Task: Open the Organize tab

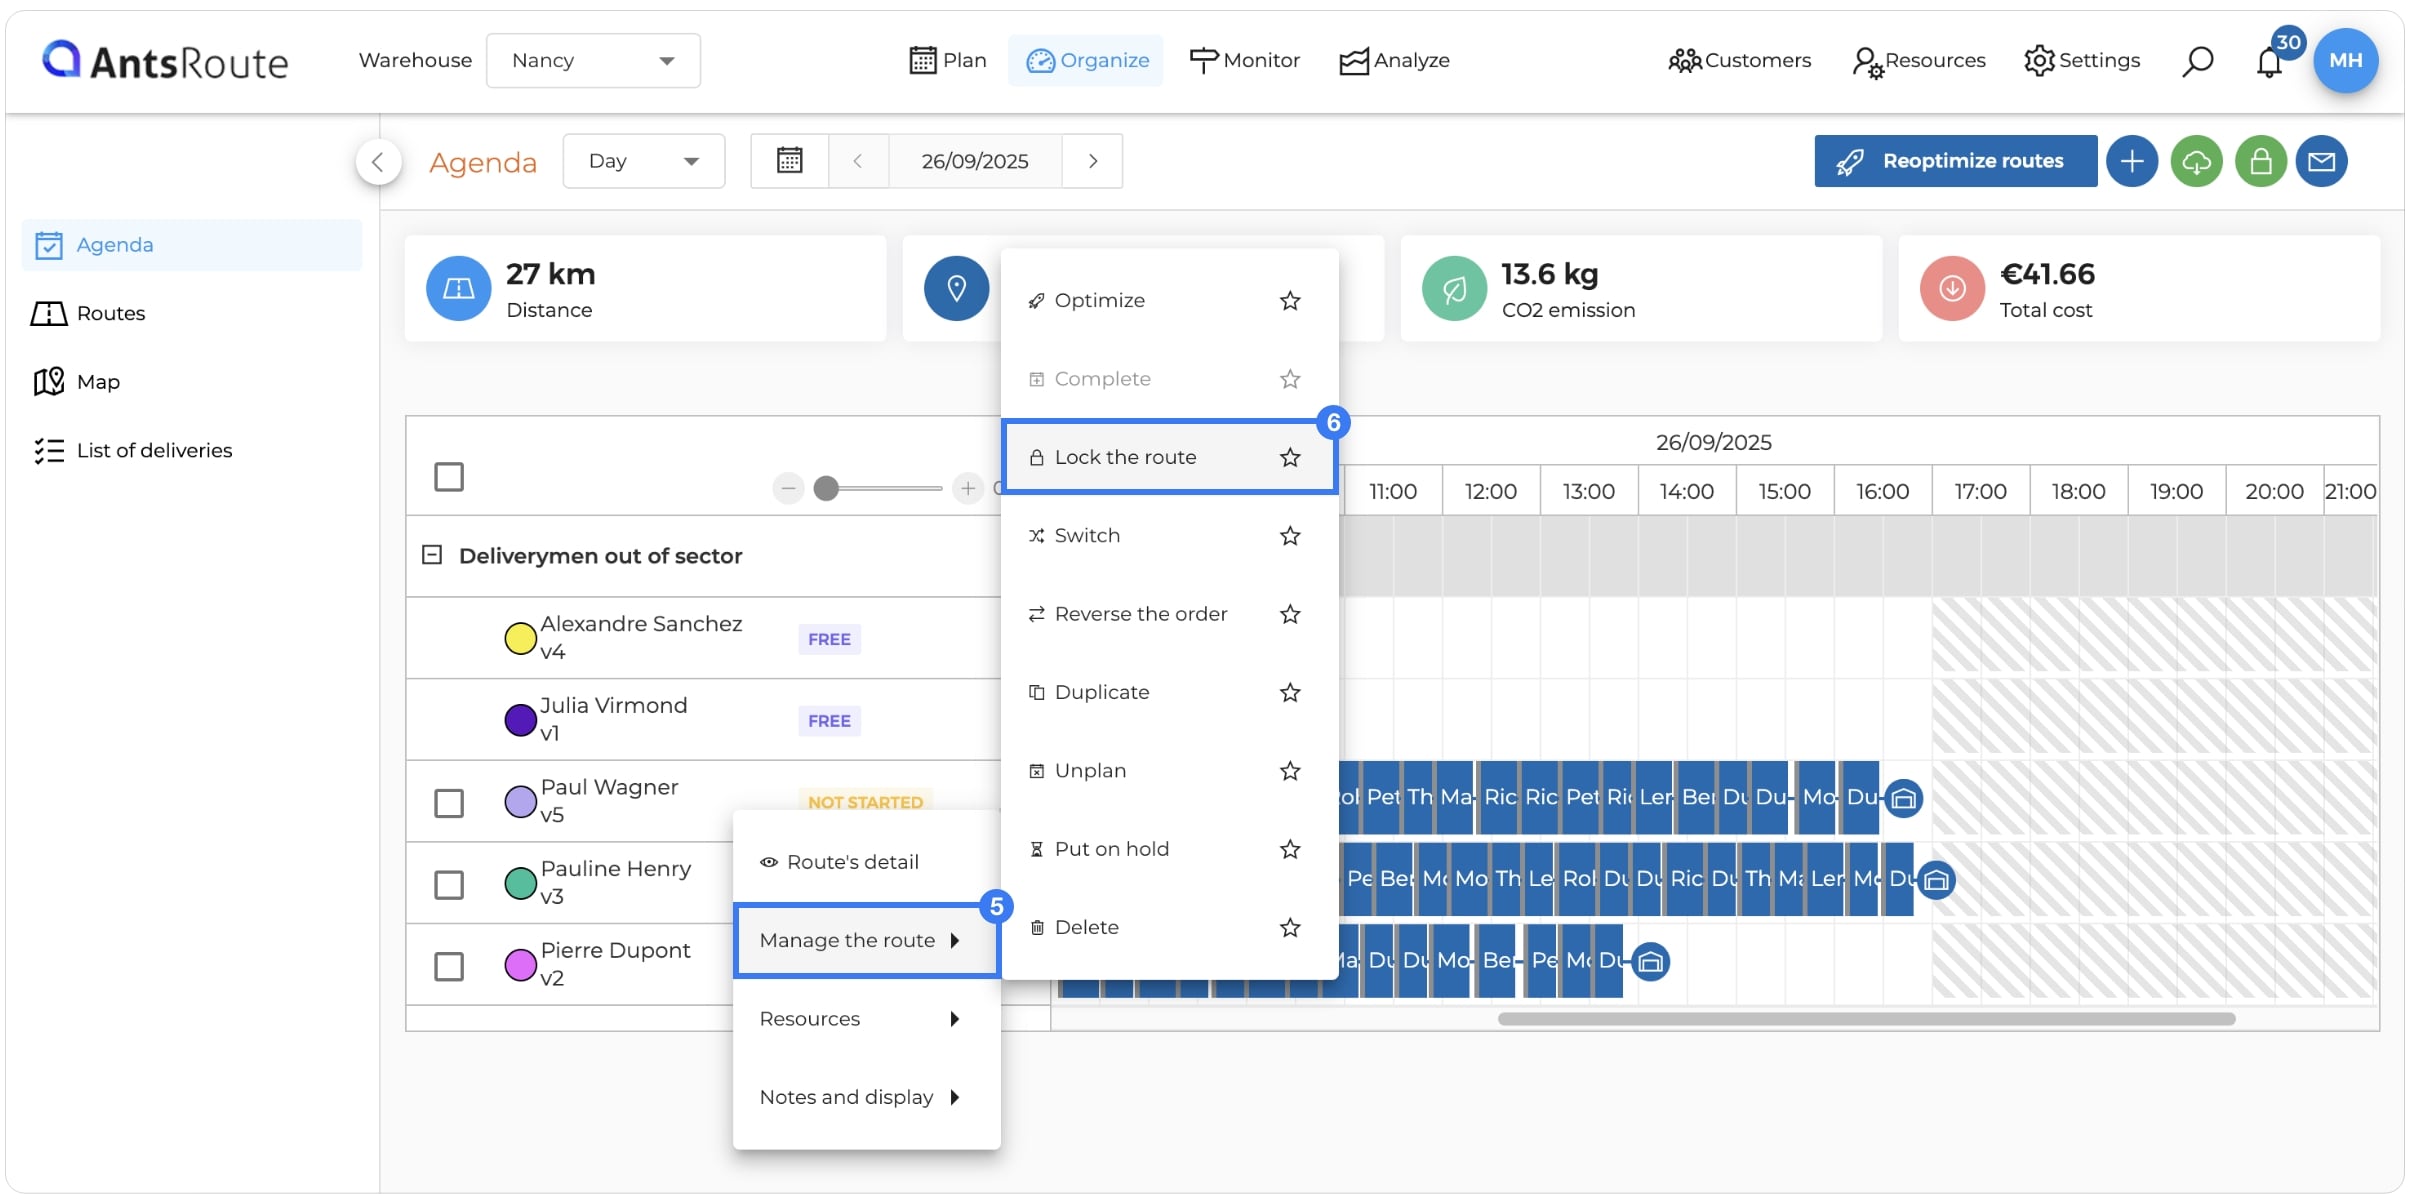Action: (1087, 60)
